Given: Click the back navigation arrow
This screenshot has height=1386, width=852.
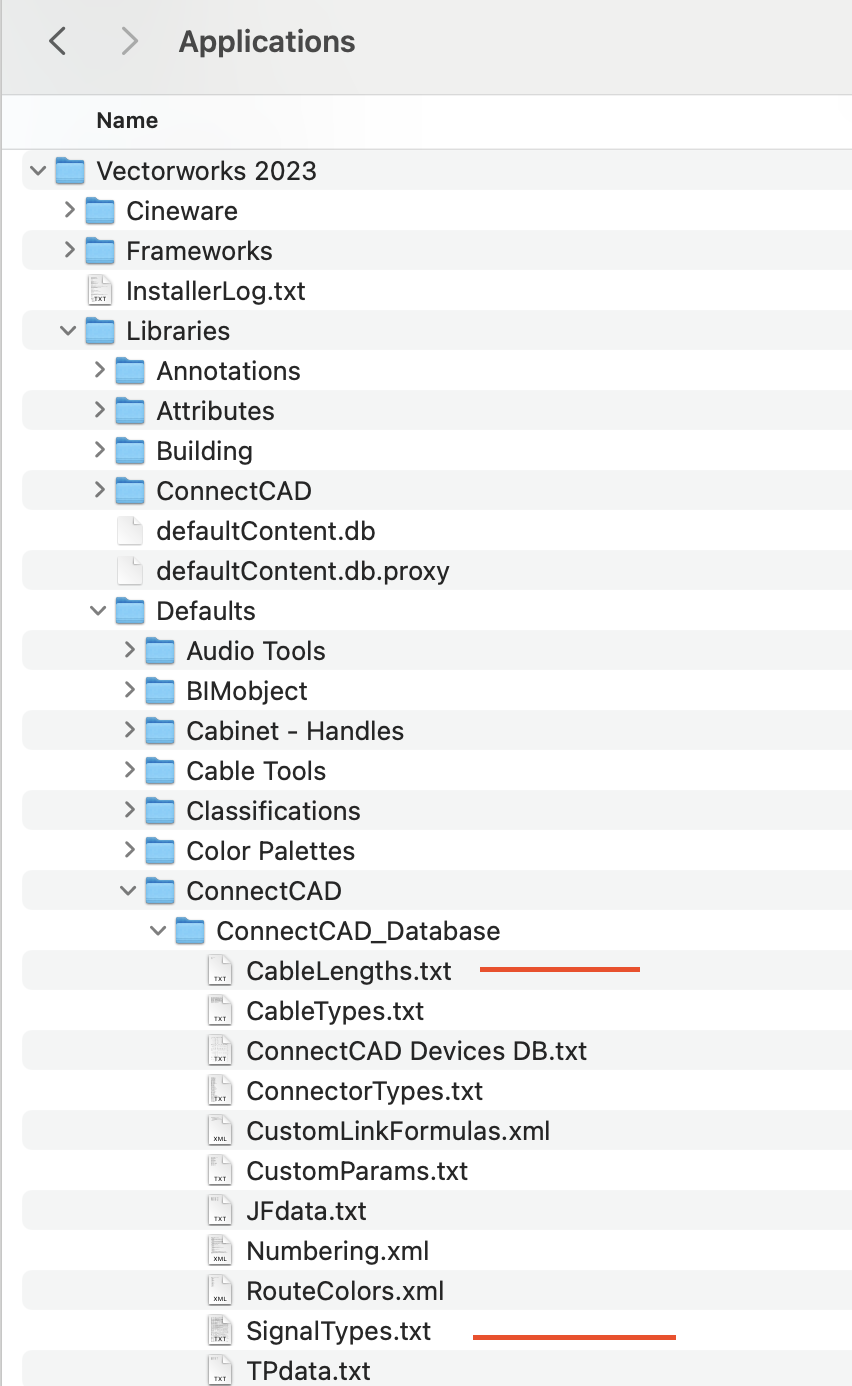Looking at the screenshot, I should (x=57, y=41).
